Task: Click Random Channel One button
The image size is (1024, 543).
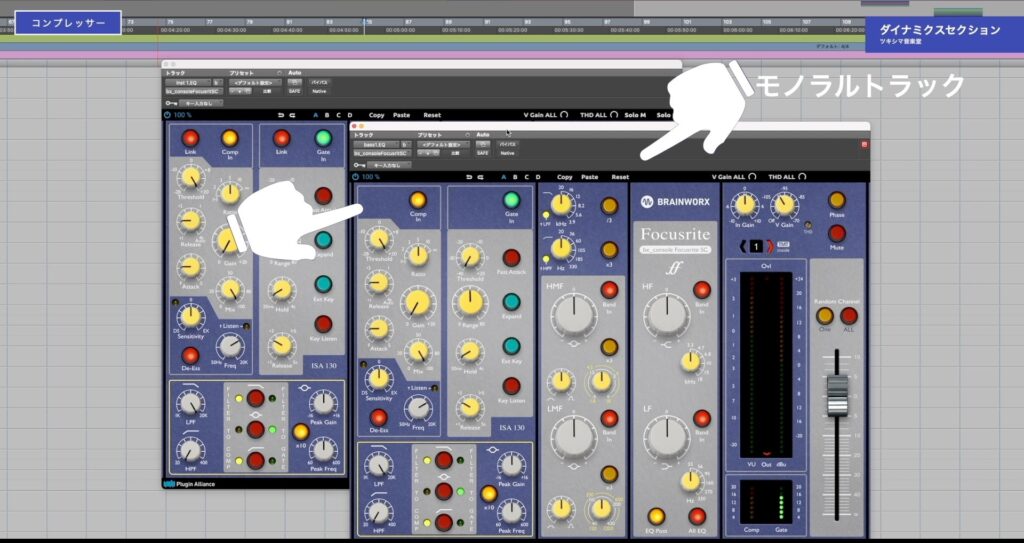Action: point(825,316)
